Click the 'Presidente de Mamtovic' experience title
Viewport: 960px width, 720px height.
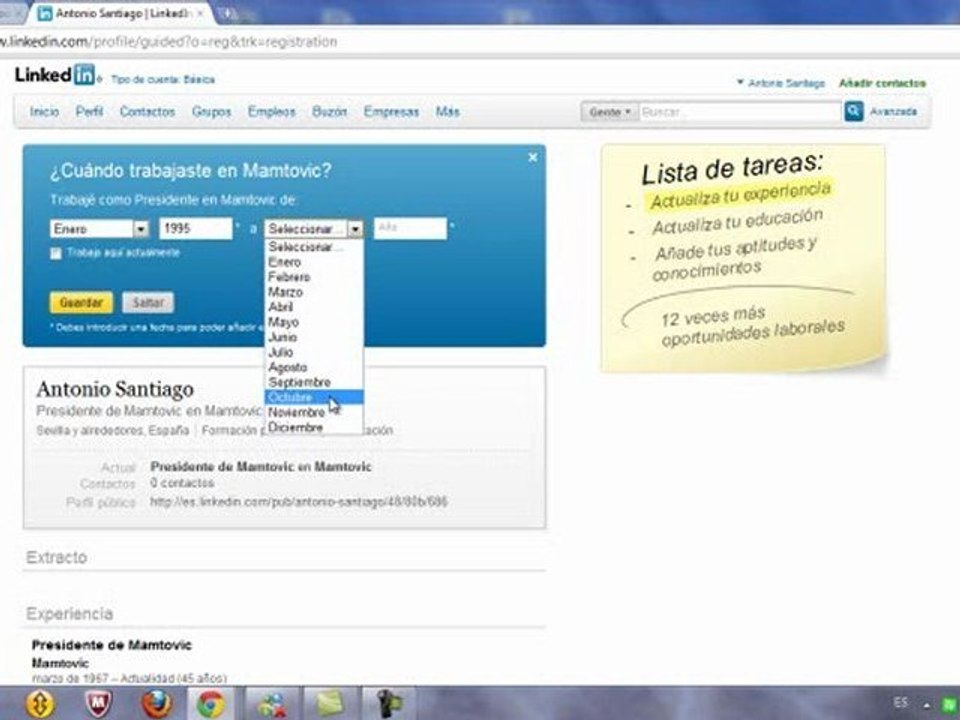click(111, 645)
